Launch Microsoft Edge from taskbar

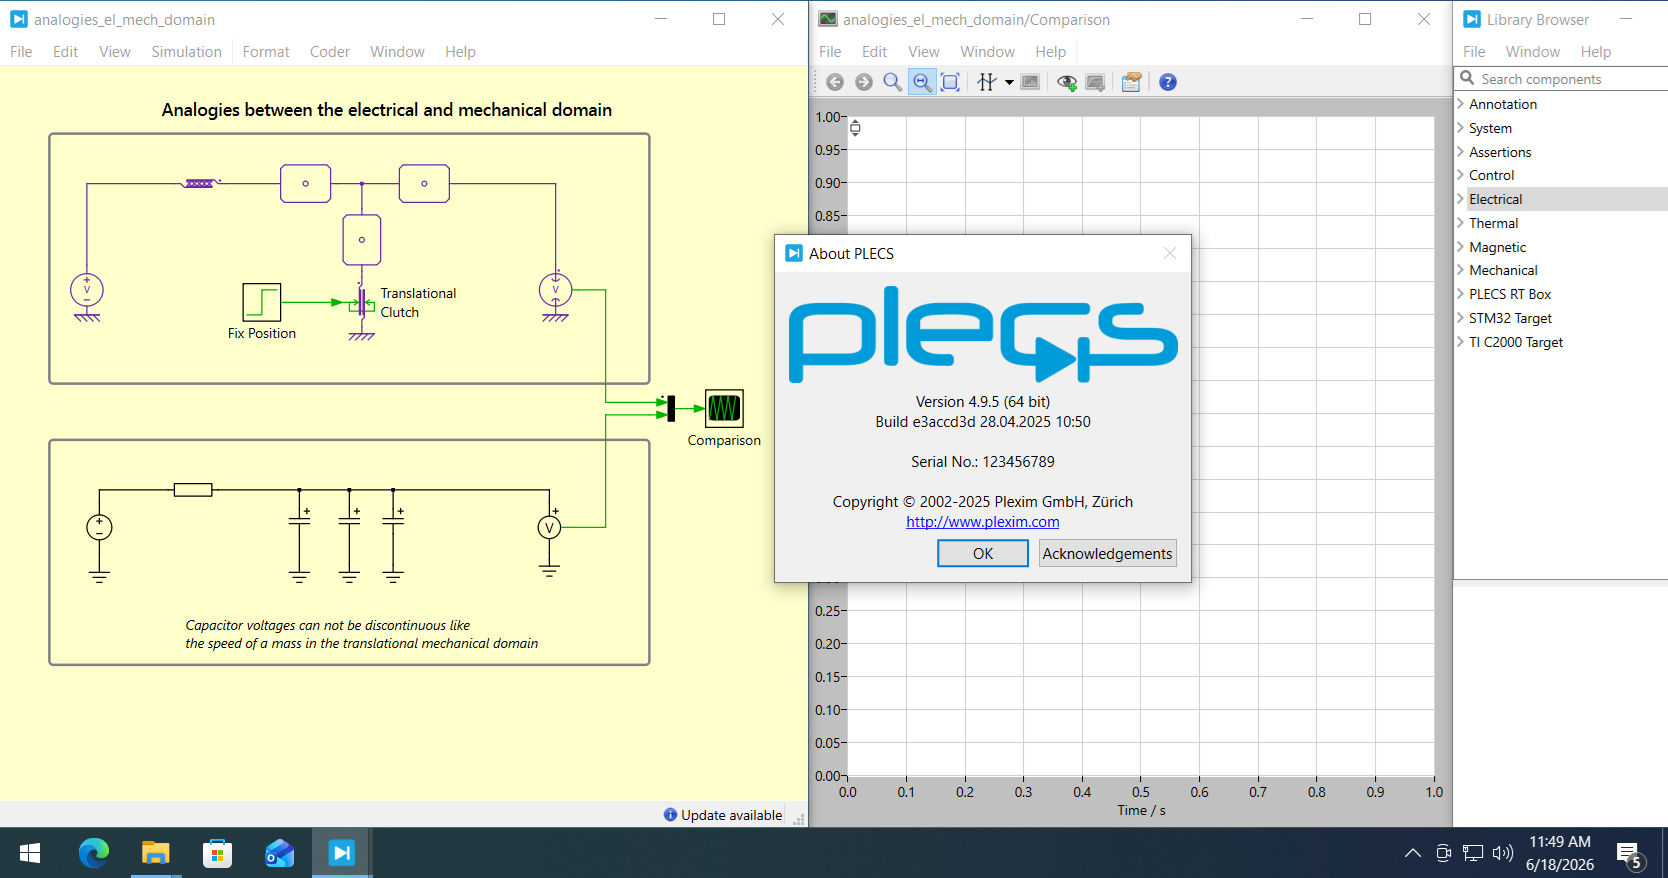click(94, 853)
